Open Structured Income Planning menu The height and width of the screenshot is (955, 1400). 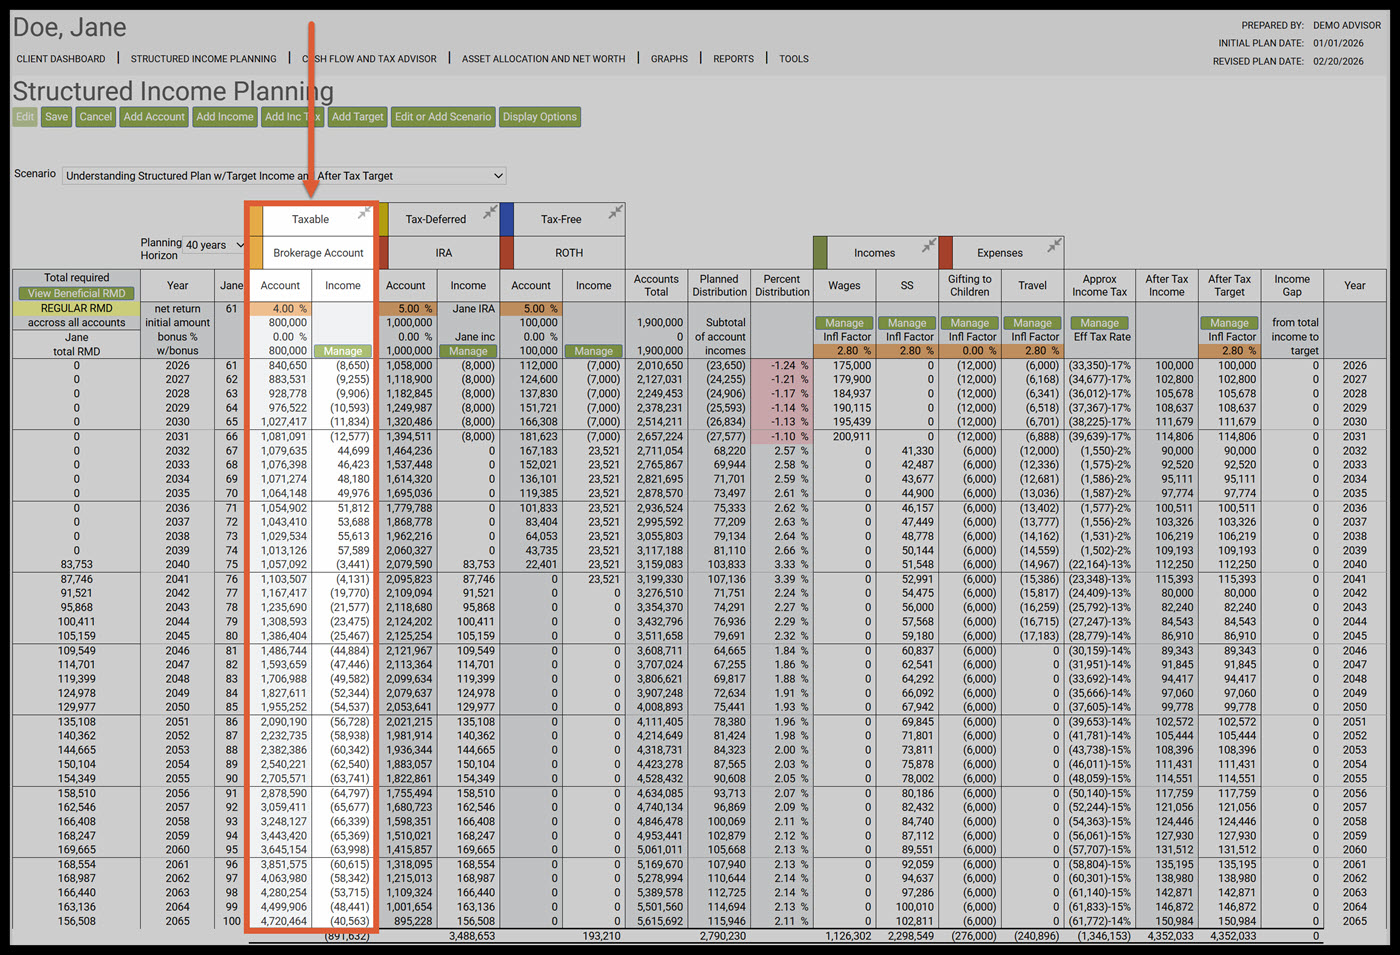click(x=204, y=59)
